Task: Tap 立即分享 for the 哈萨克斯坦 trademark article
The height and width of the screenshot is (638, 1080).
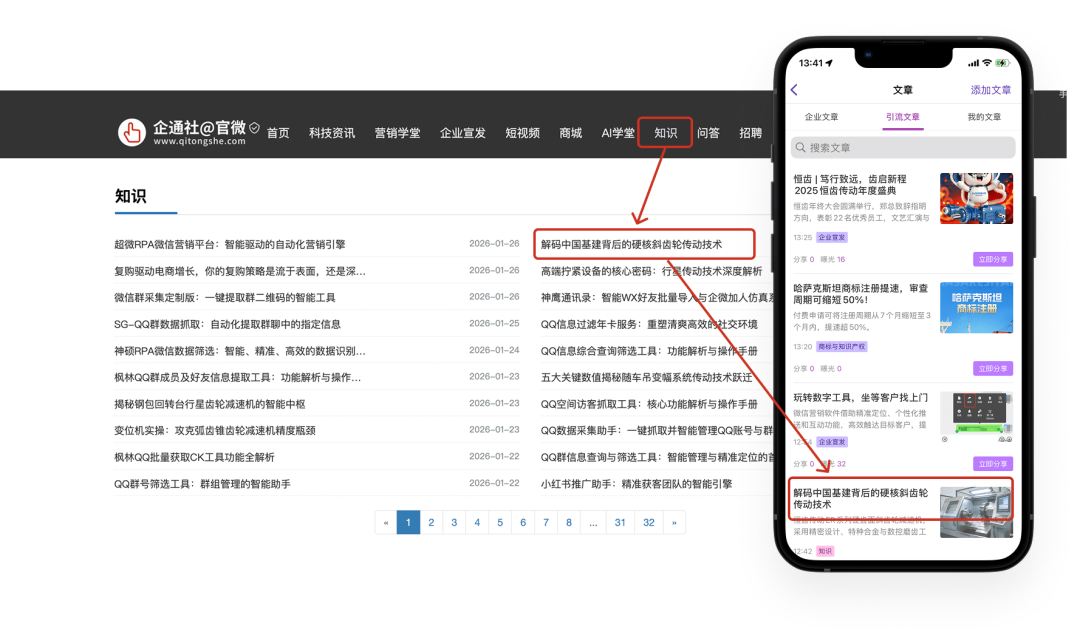Action: [x=992, y=368]
